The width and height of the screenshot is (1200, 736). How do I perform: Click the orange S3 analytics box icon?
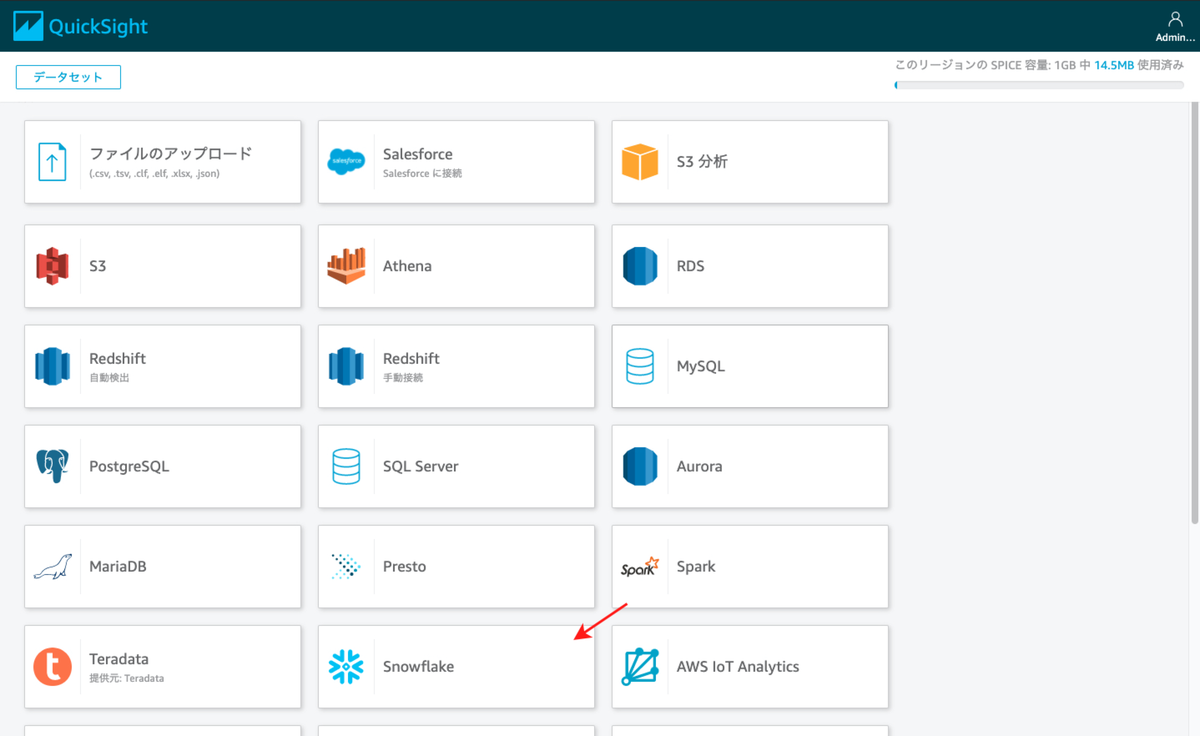click(640, 161)
